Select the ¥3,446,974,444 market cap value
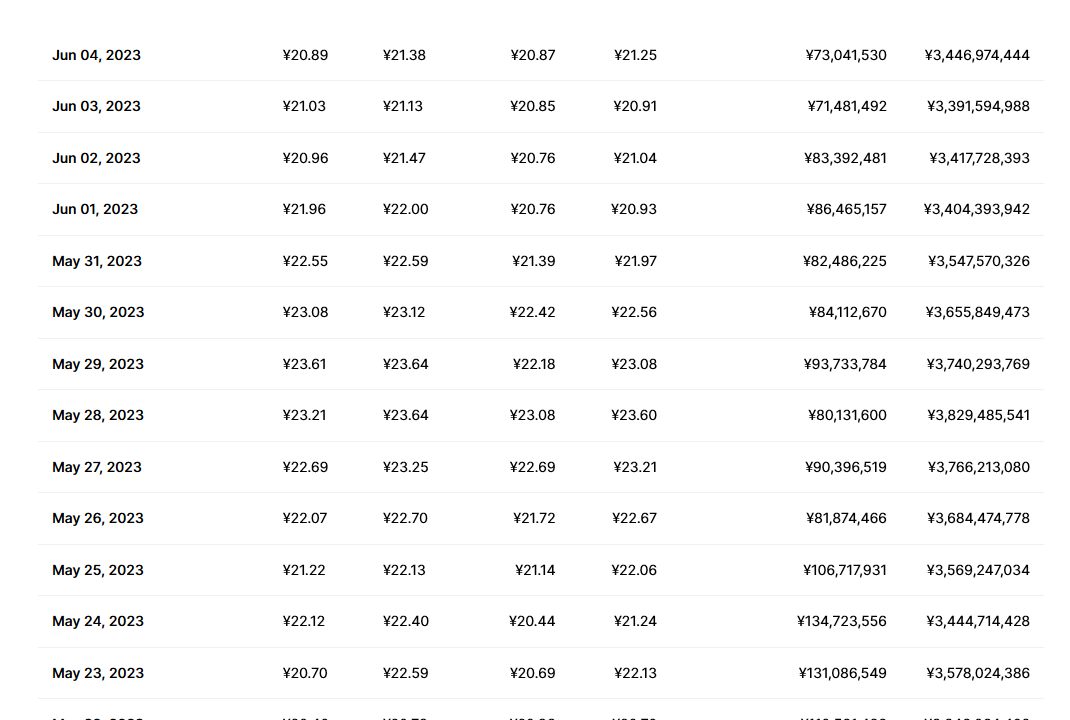The width and height of the screenshot is (1070, 720). 977,55
